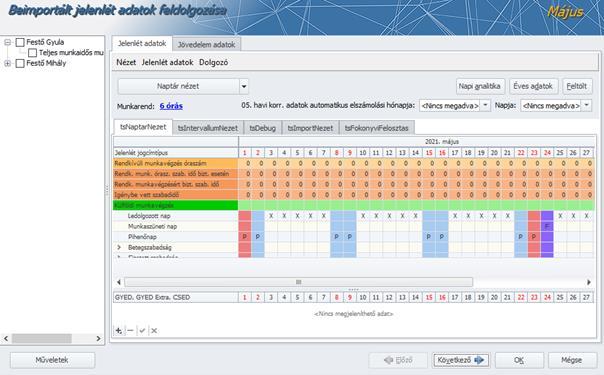604x375 pixels.
Task: Select the Munkaszüneti nap row label
Action: (153, 226)
